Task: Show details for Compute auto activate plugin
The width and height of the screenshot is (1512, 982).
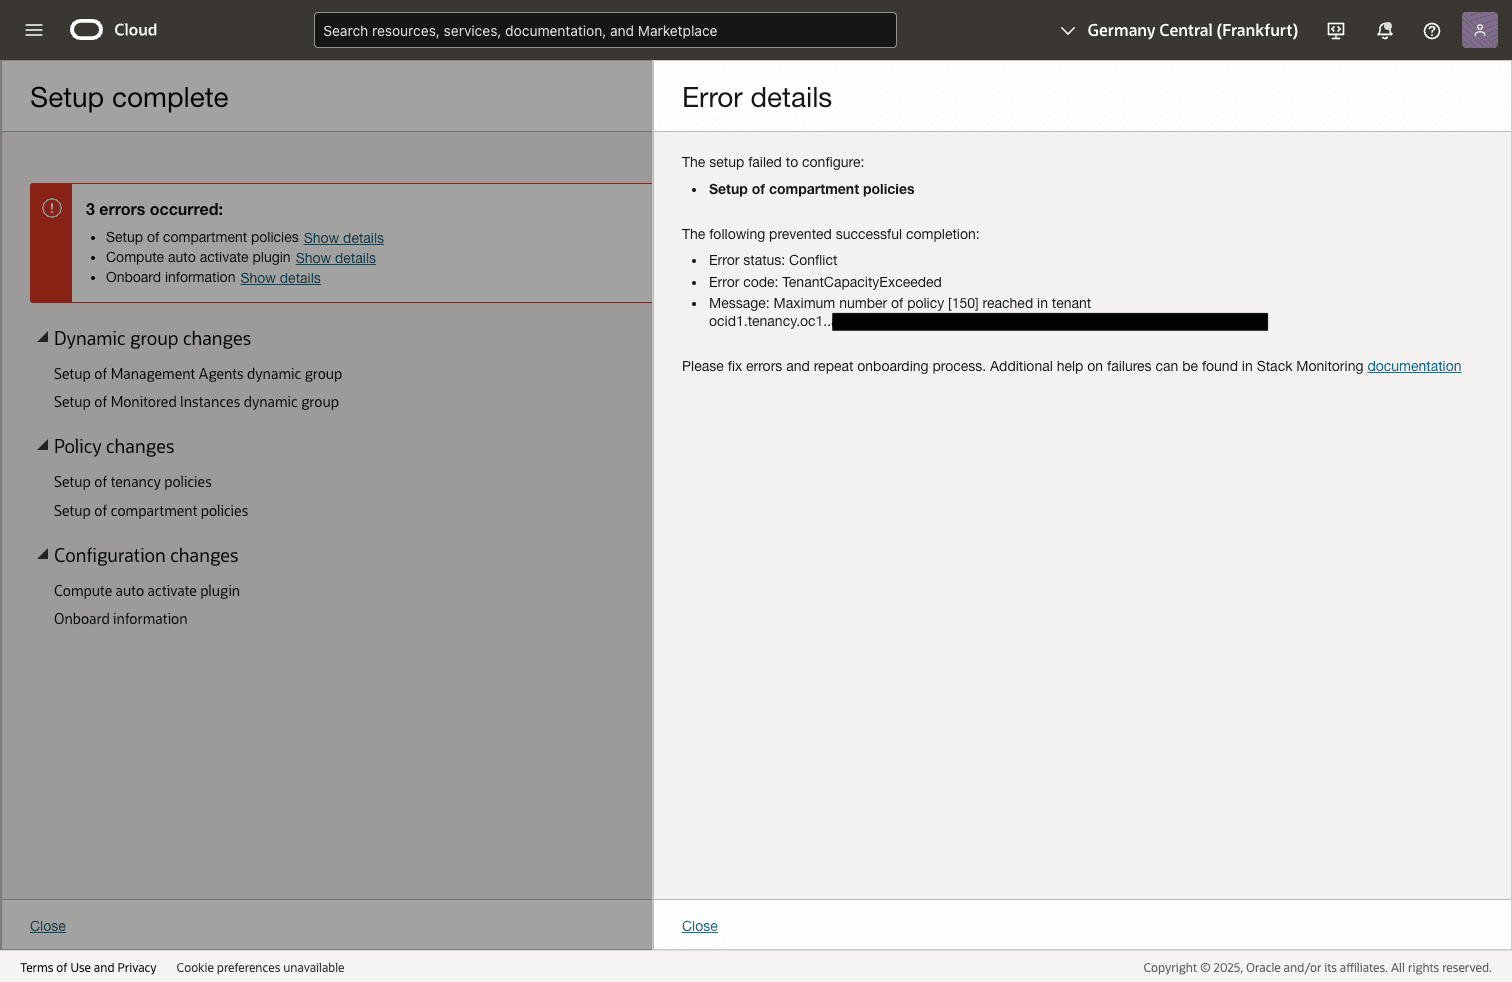Action: 335,257
